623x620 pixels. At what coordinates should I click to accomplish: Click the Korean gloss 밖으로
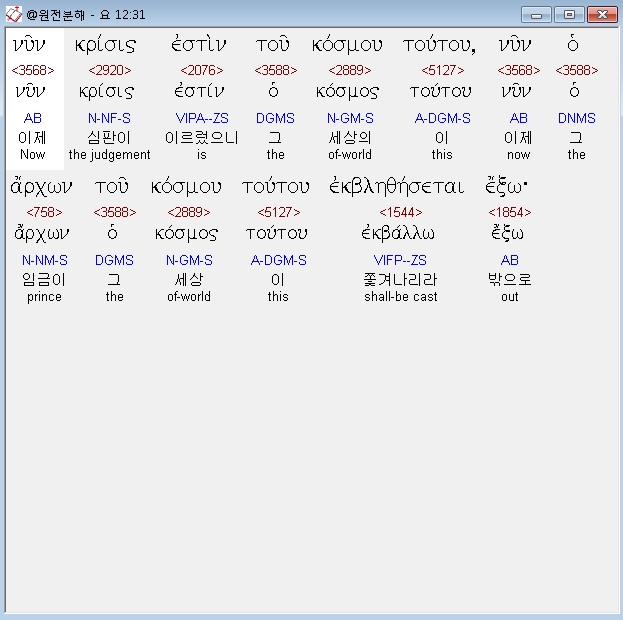510,280
